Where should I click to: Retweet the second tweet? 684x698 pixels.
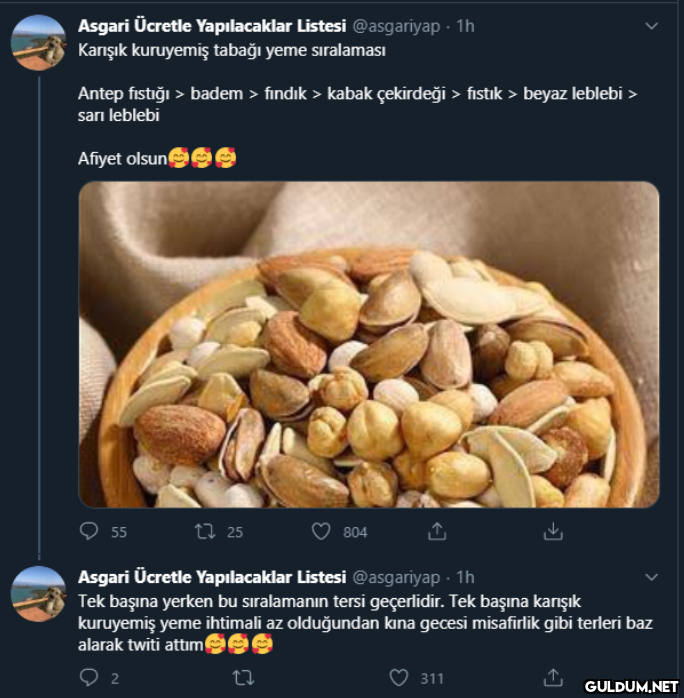tap(243, 678)
